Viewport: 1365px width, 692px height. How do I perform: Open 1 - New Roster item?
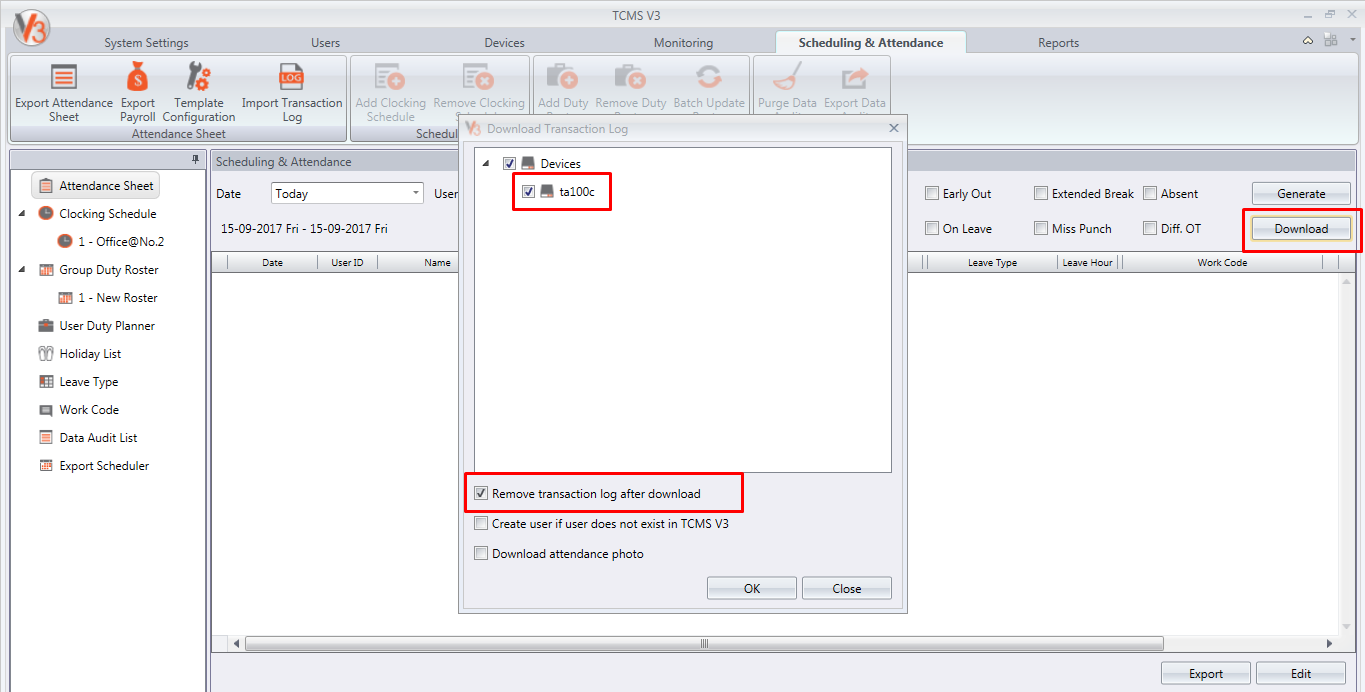(x=107, y=298)
